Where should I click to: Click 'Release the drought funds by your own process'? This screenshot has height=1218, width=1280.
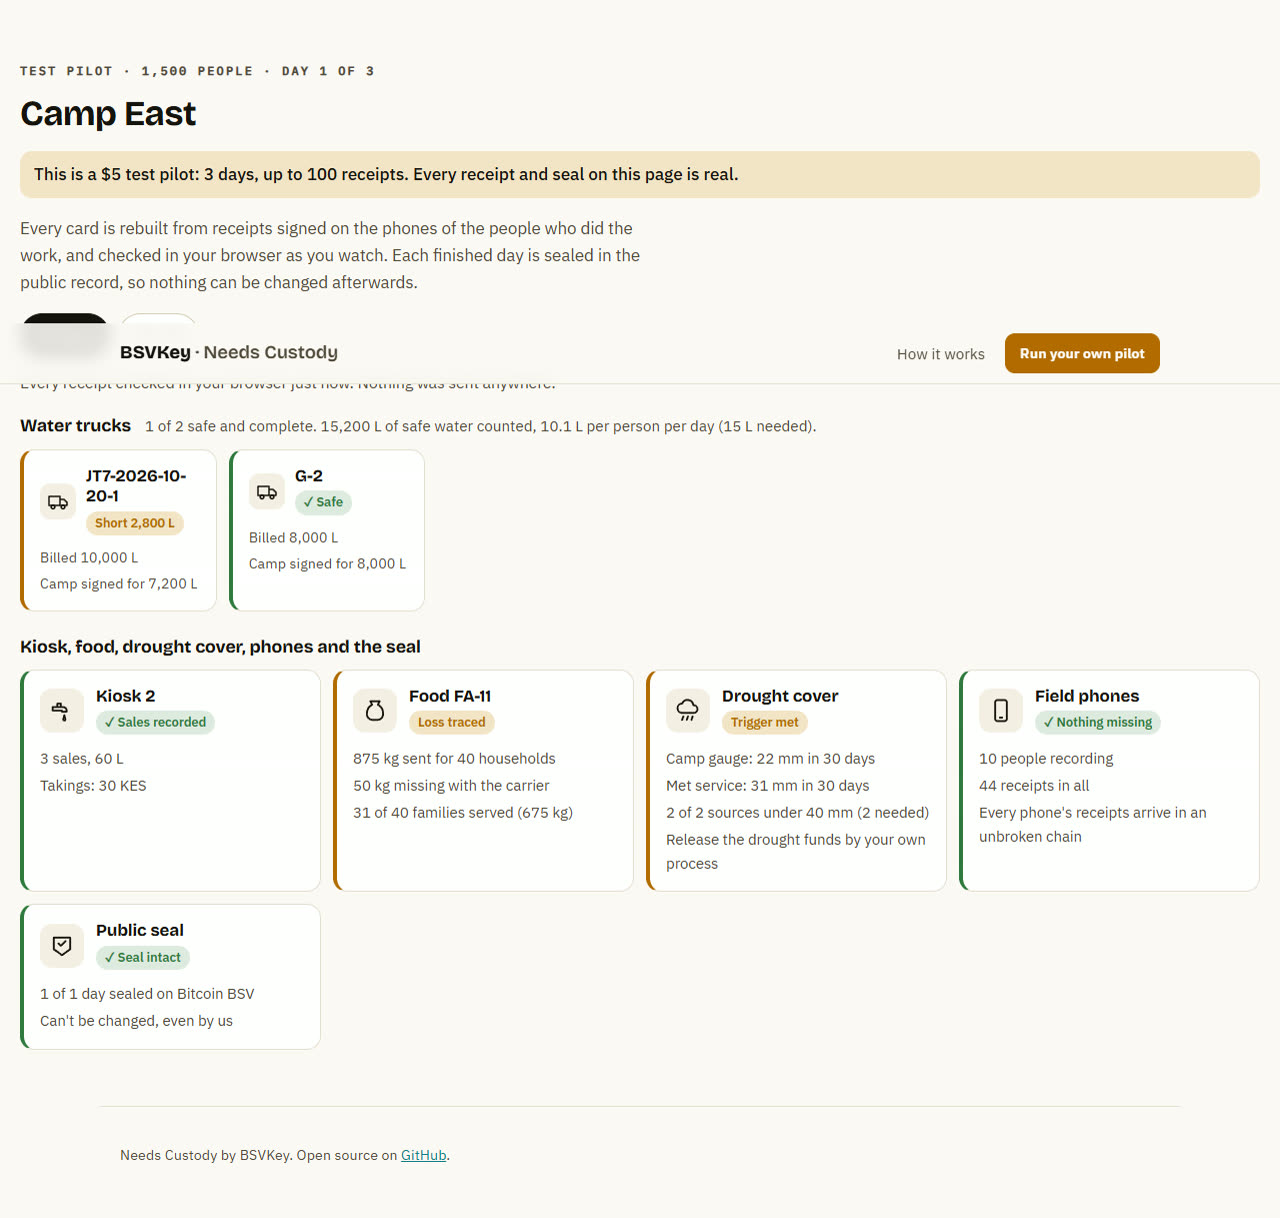coord(796,852)
